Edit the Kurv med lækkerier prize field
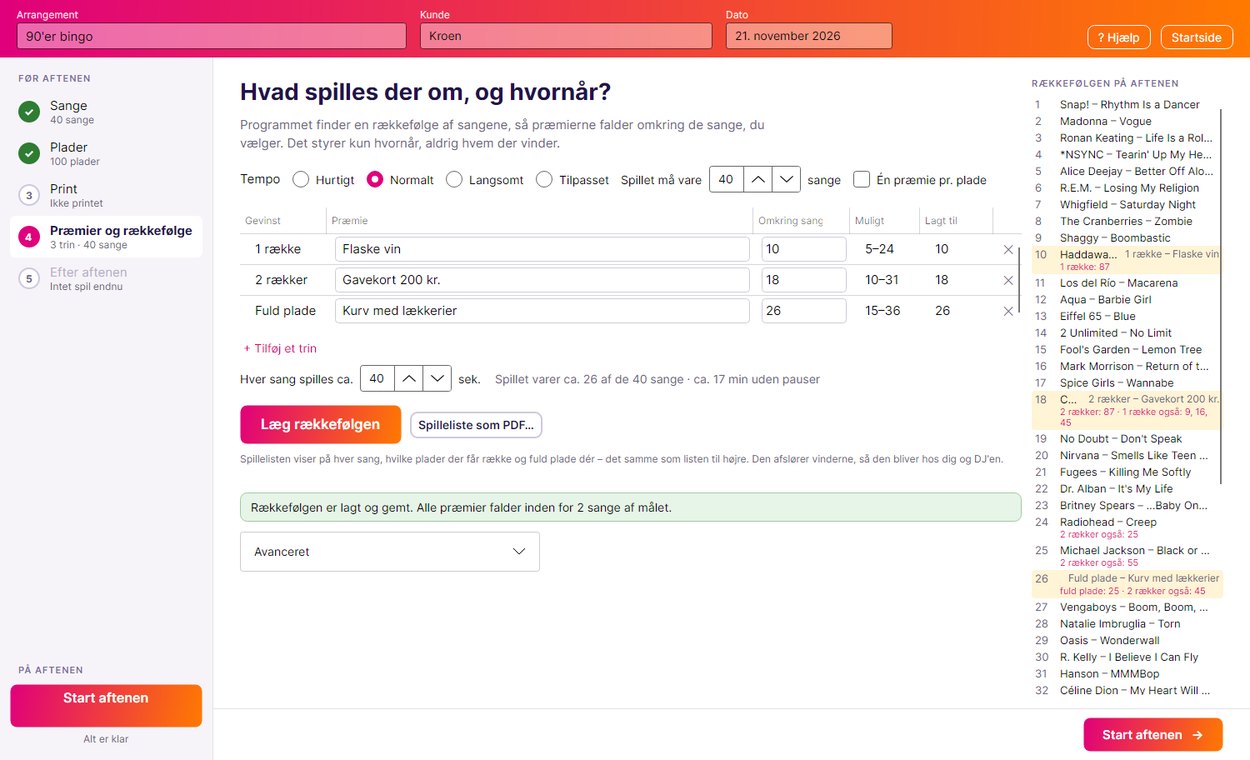 click(542, 311)
